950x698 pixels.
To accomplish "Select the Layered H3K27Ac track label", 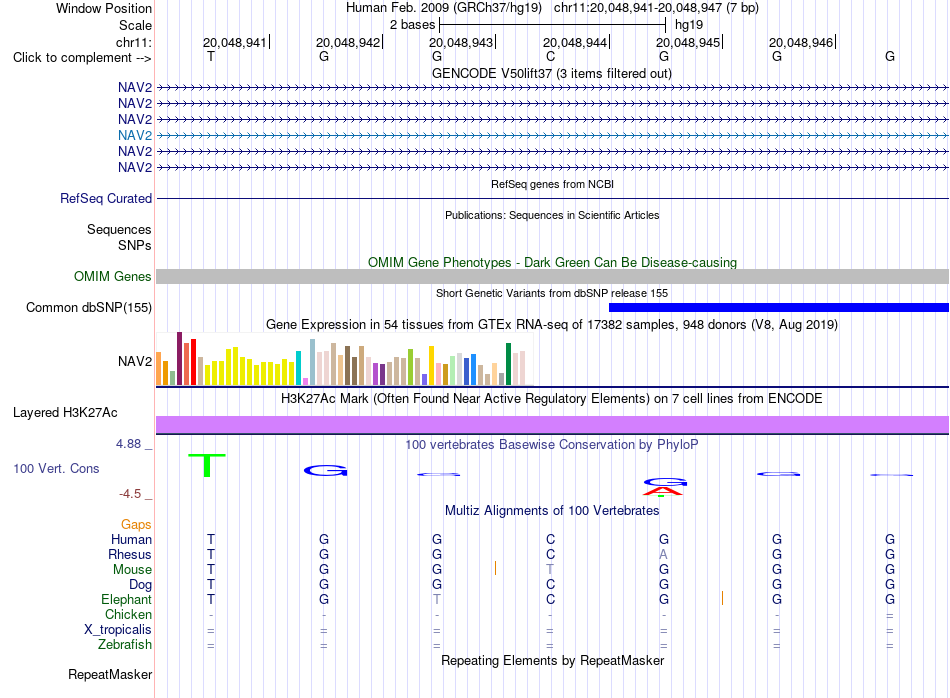I will 65,413.
